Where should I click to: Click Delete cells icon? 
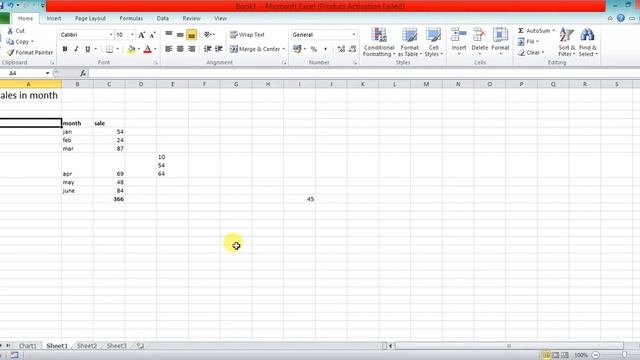480,35
